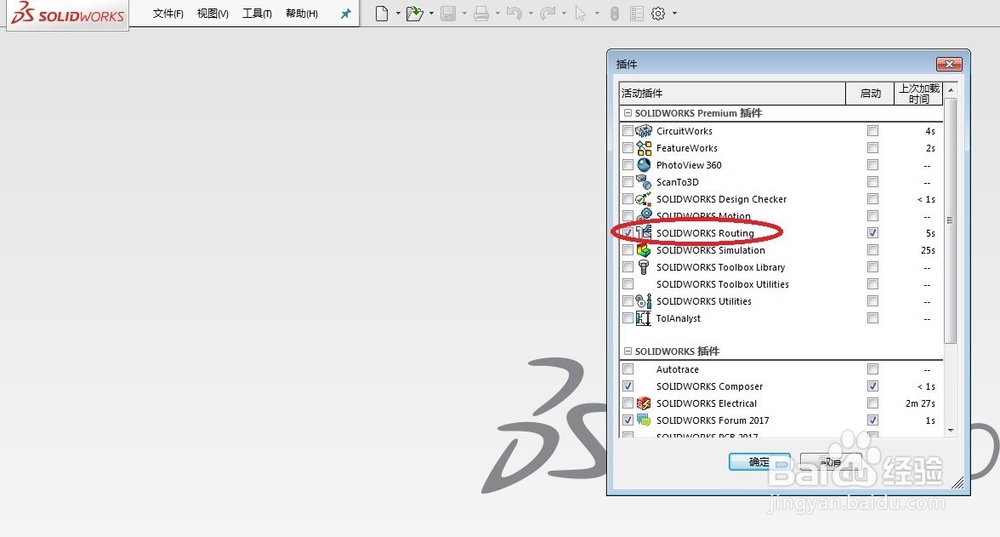Expand the Options gear dropdown arrow
This screenshot has height=537, width=1000.
coord(675,13)
